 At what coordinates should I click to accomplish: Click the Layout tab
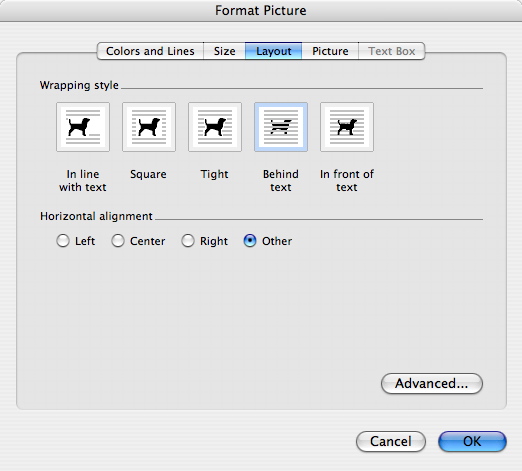[274, 51]
